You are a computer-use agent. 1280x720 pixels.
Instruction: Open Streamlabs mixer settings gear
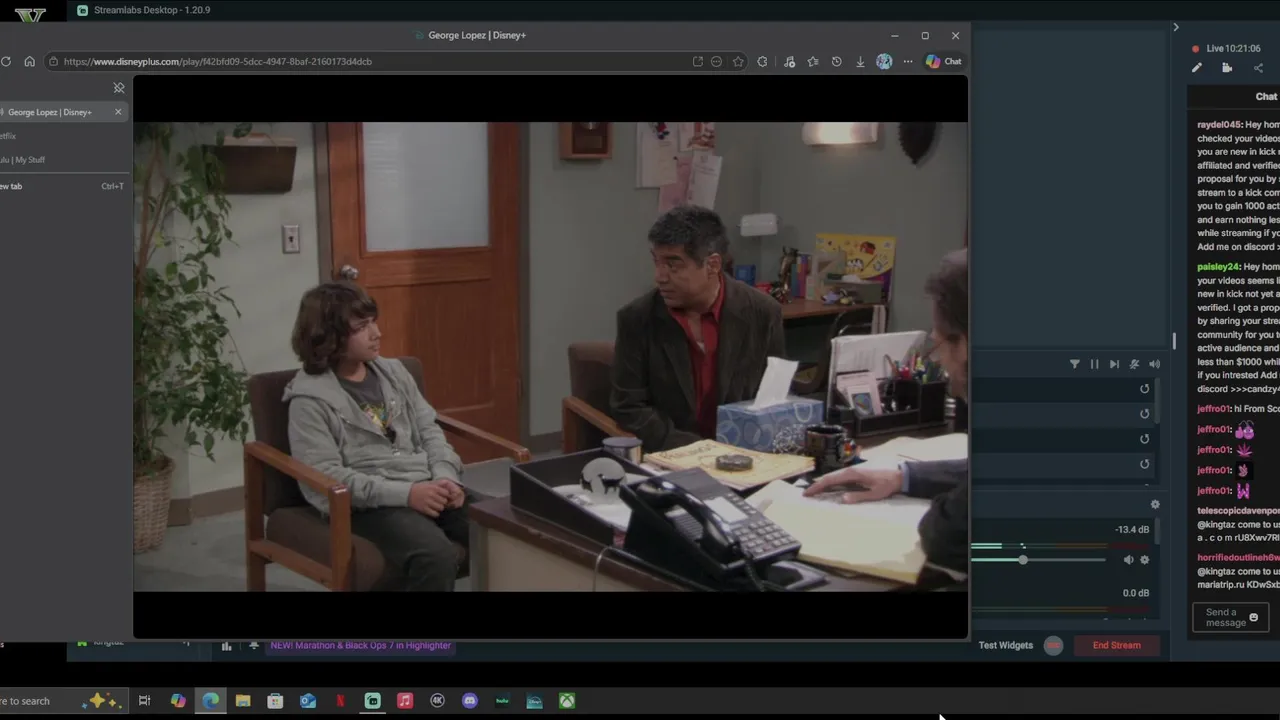point(1155,505)
